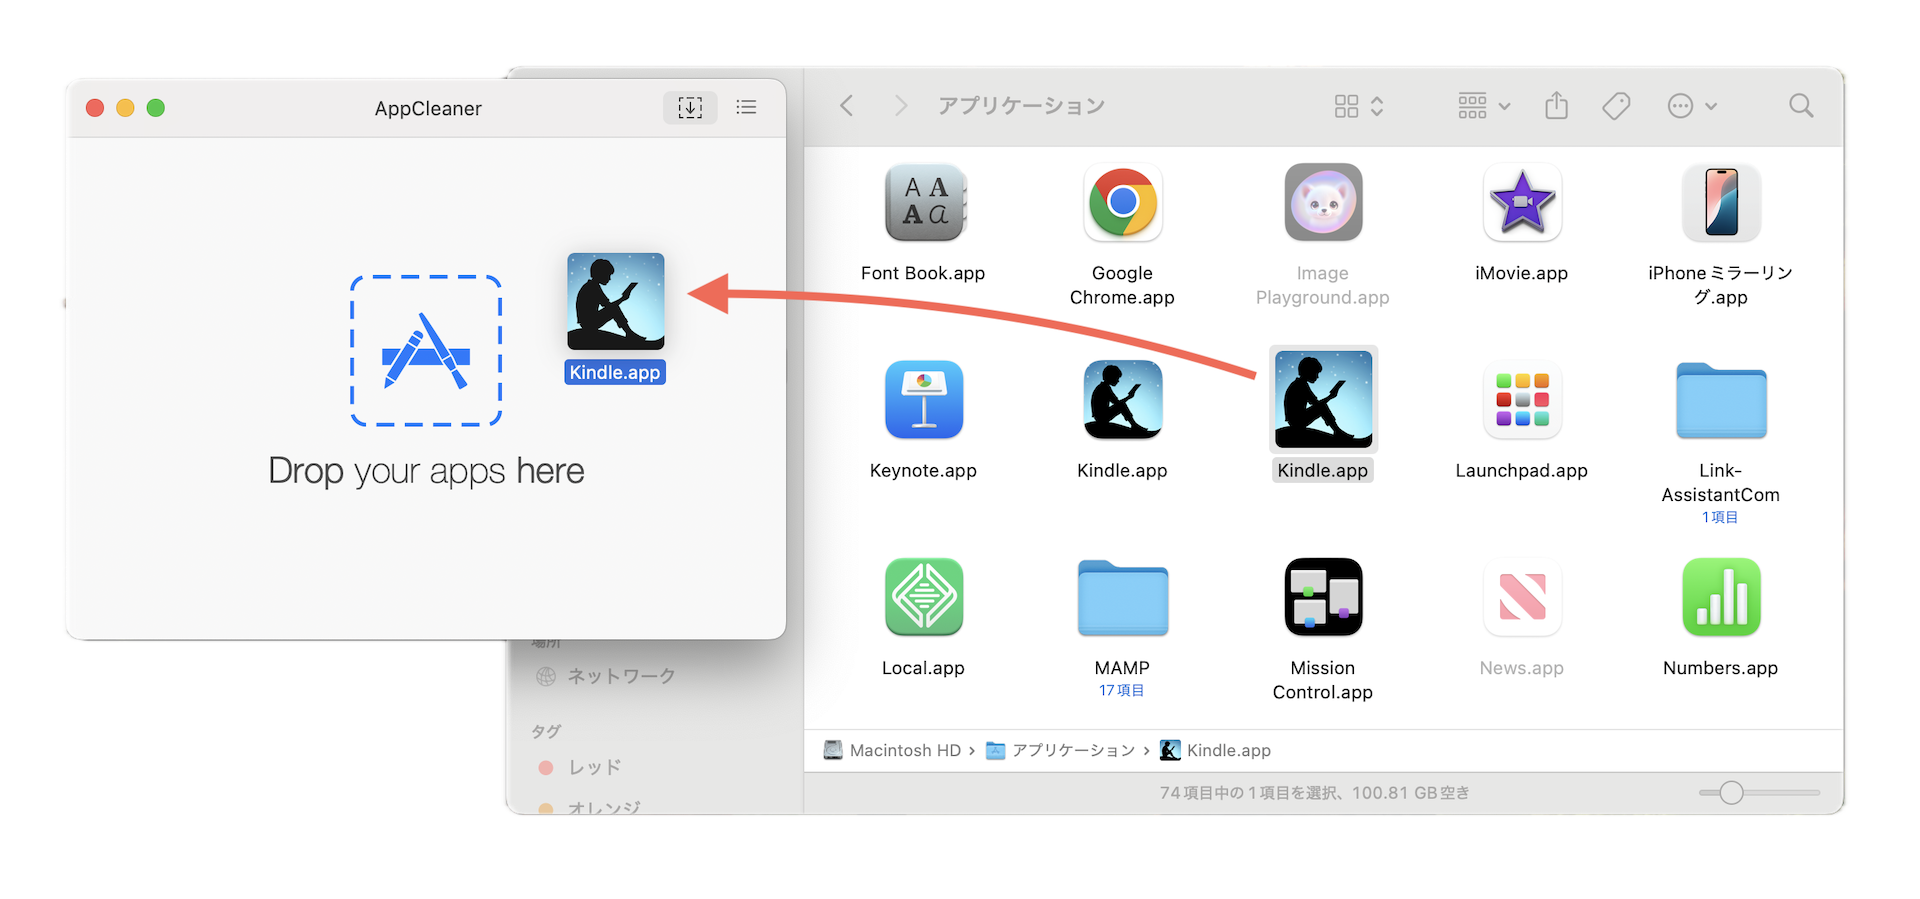Change Finder icon view mode selector
The width and height of the screenshot is (1920, 899).
(x=1359, y=106)
